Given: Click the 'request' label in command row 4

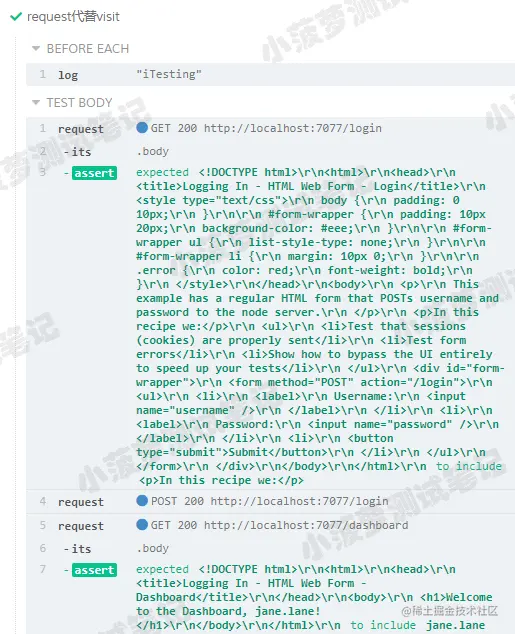Looking at the screenshot, I should click(81, 502).
